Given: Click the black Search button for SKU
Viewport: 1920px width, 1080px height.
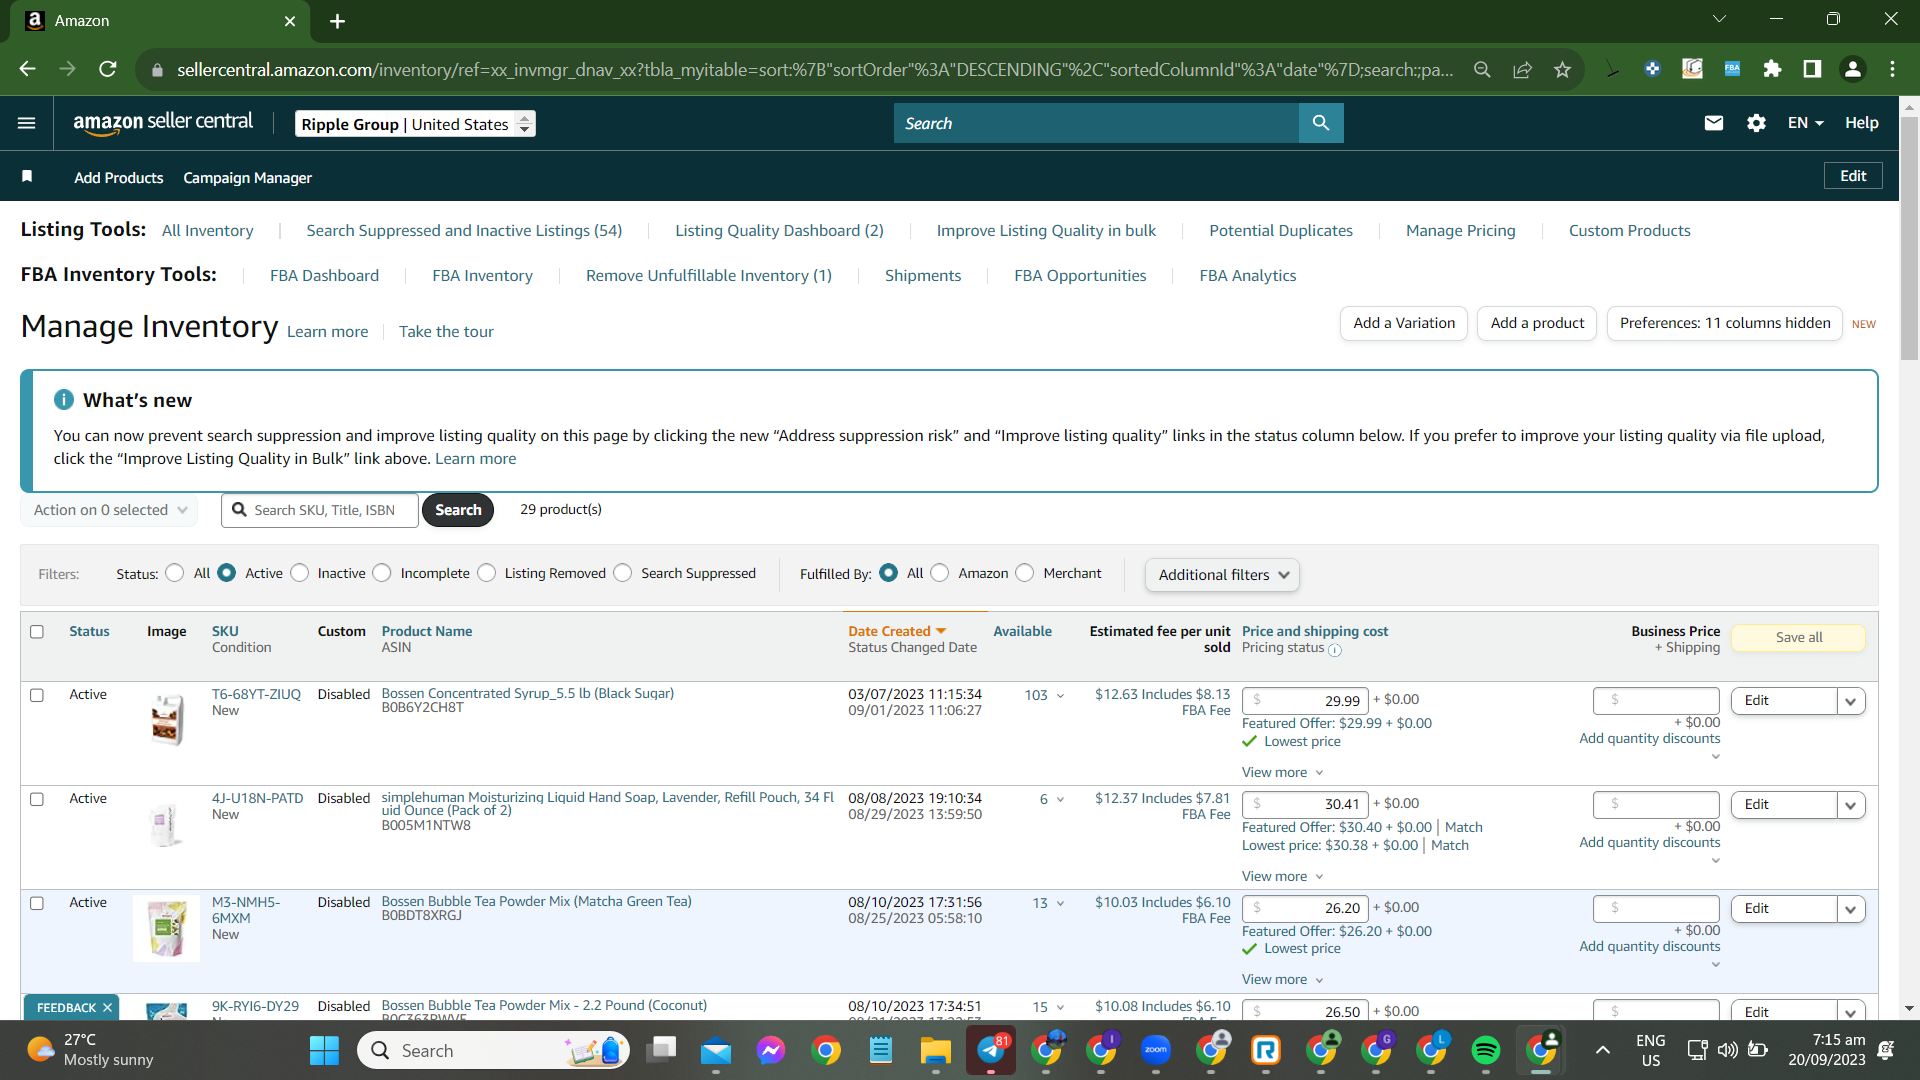Looking at the screenshot, I should coord(458,510).
